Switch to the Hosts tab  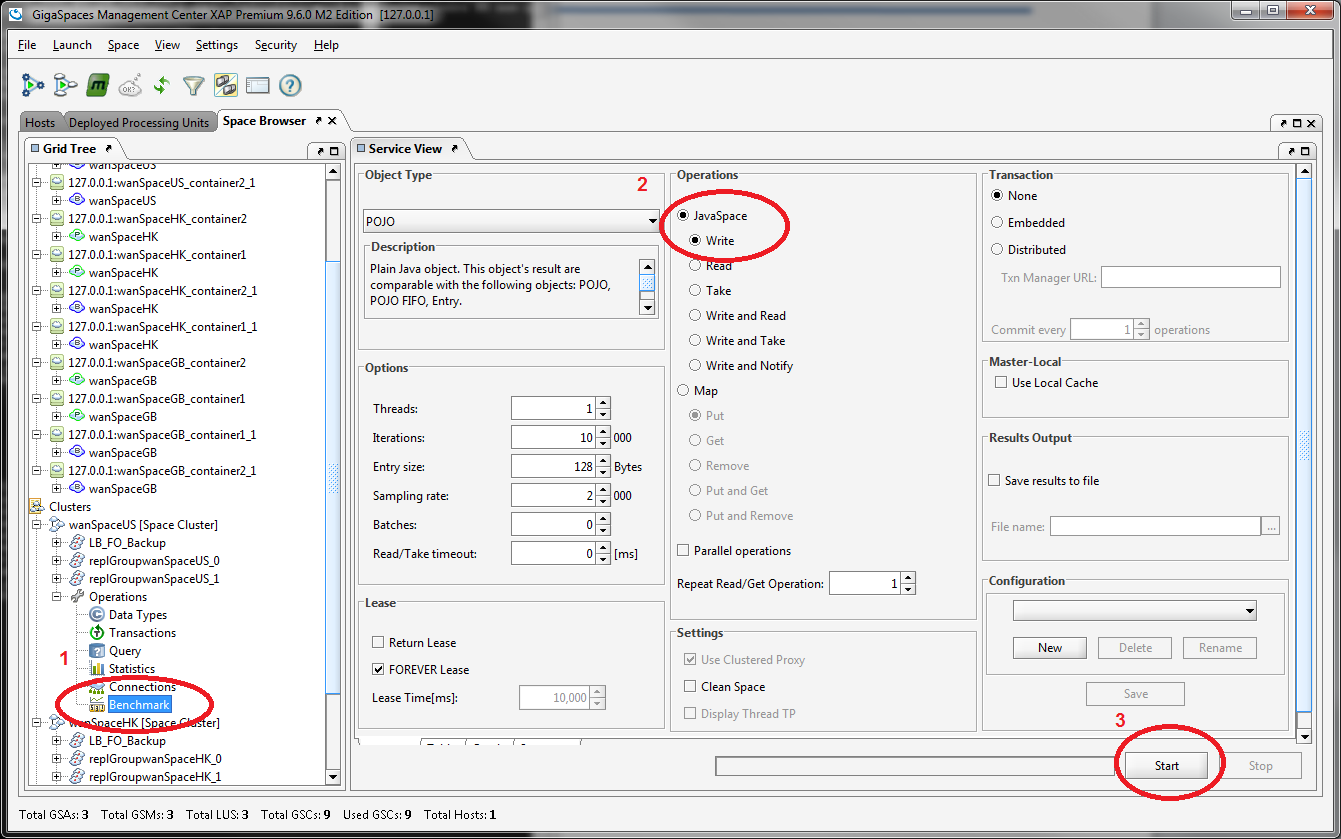point(40,123)
